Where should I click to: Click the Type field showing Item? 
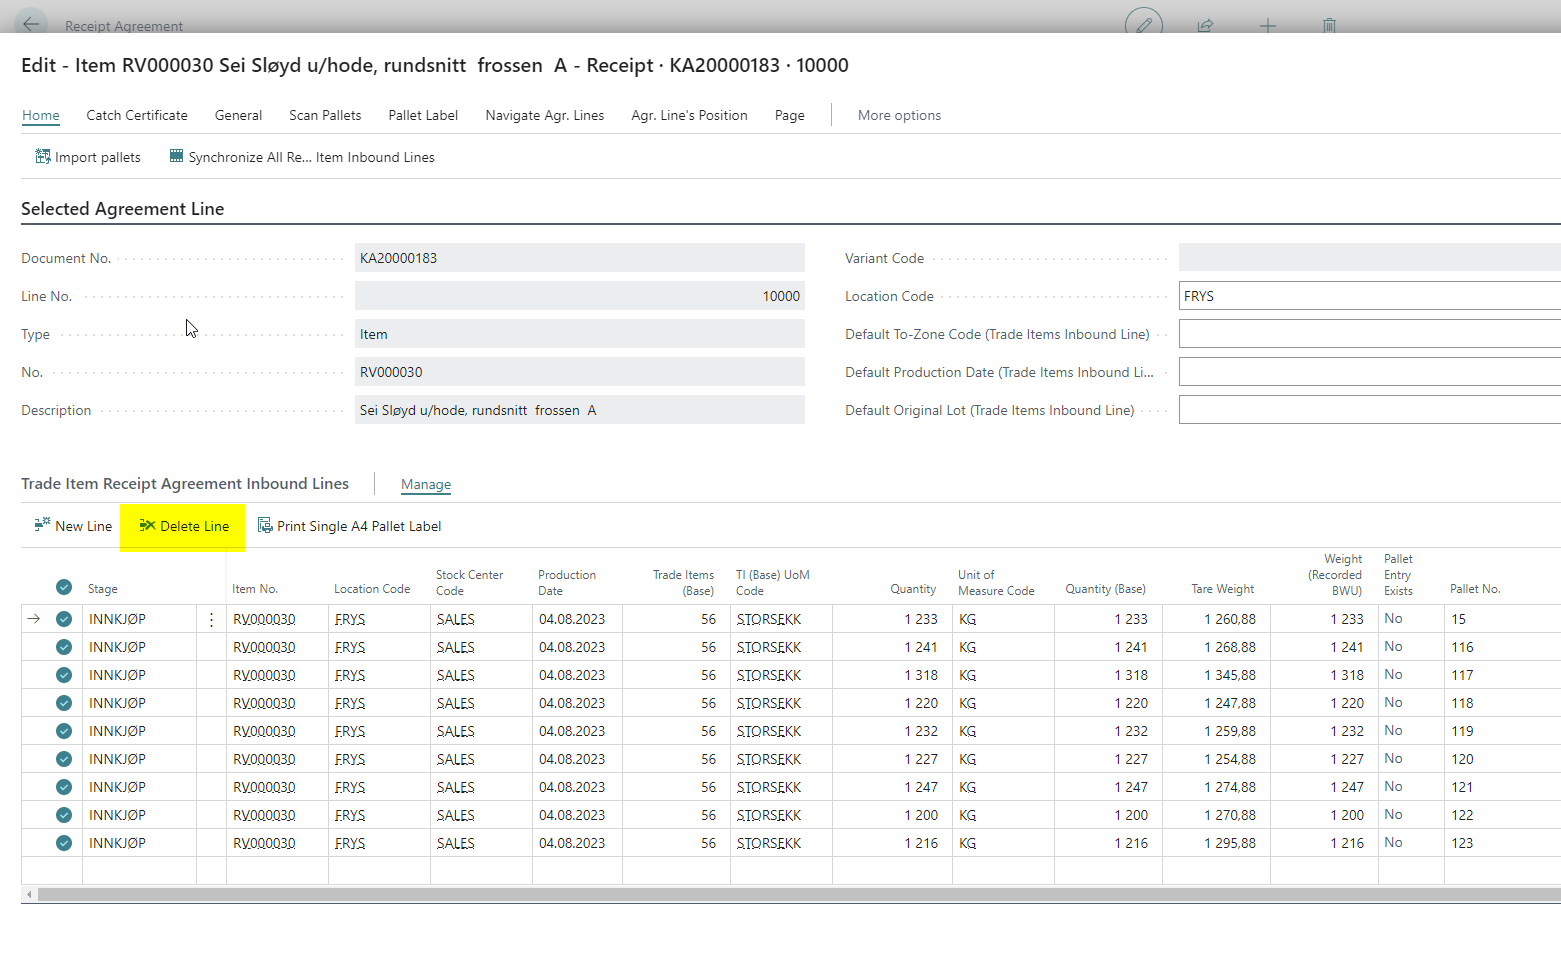point(580,334)
